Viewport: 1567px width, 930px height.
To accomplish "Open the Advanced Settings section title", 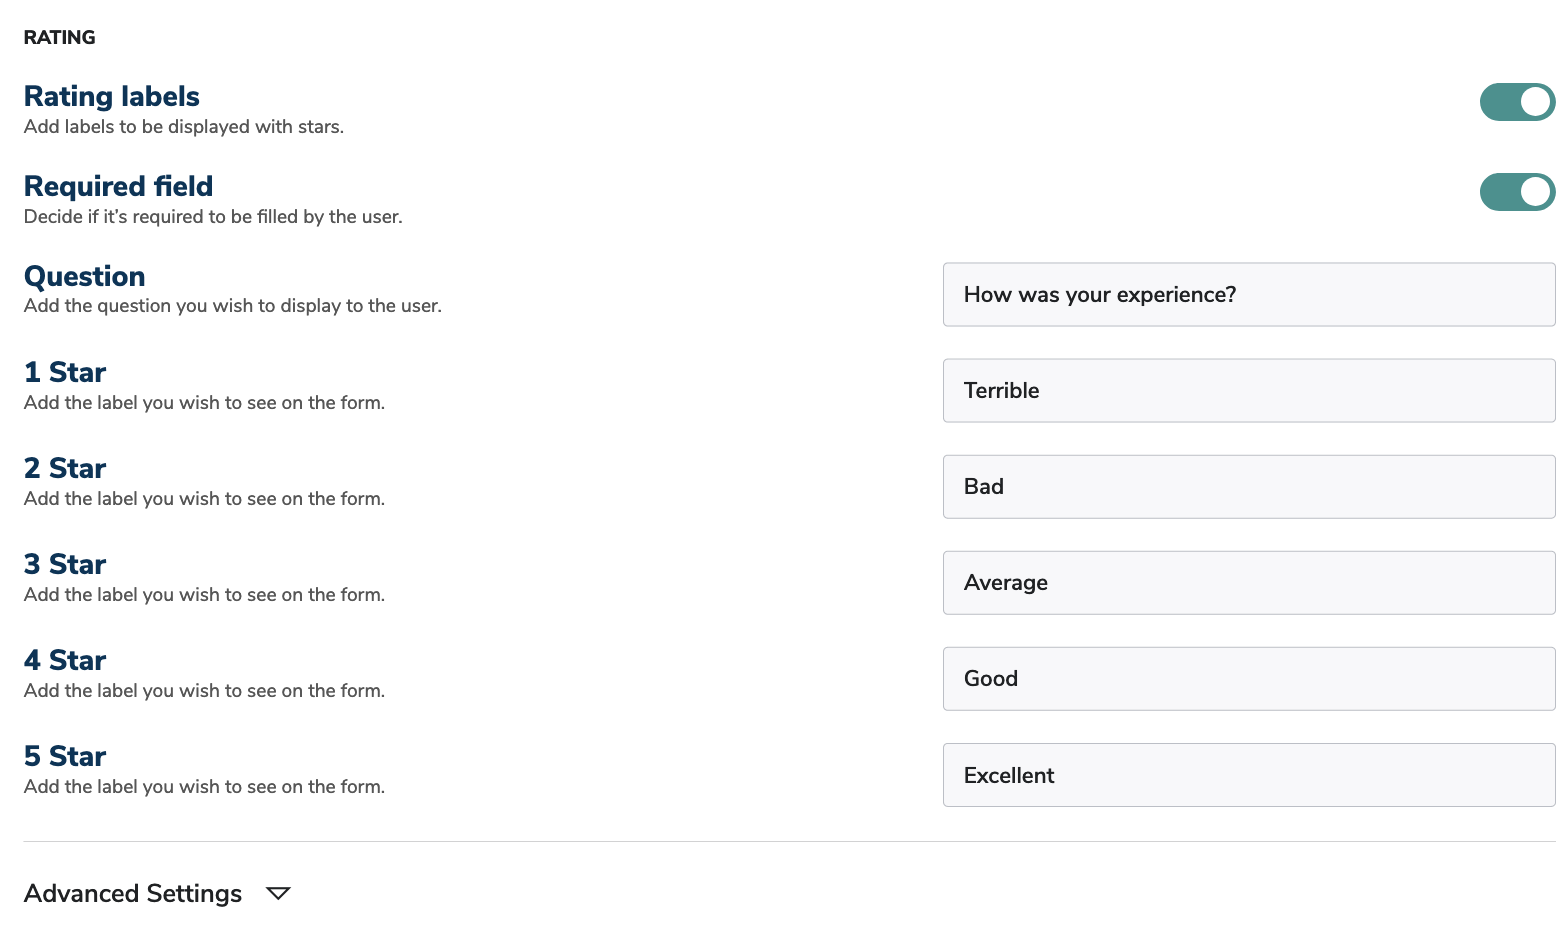I will pyautogui.click(x=133, y=894).
